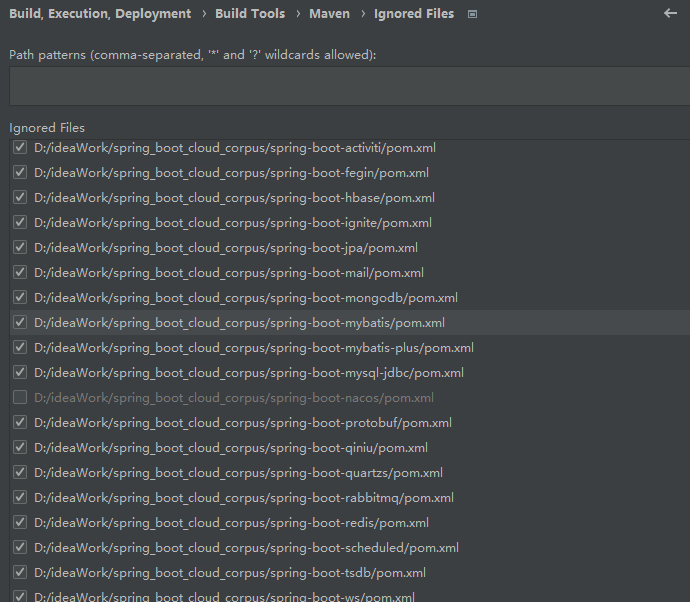Image resolution: width=690 pixels, height=602 pixels.
Task: Uncheck spring-boot-jpa pom.xml checkbox
Action: tap(20, 247)
